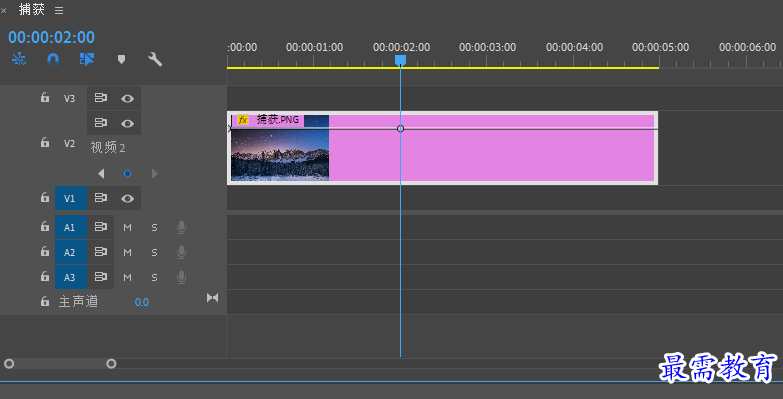Hide the V2 track output eye
783x399 pixels.
(127, 123)
